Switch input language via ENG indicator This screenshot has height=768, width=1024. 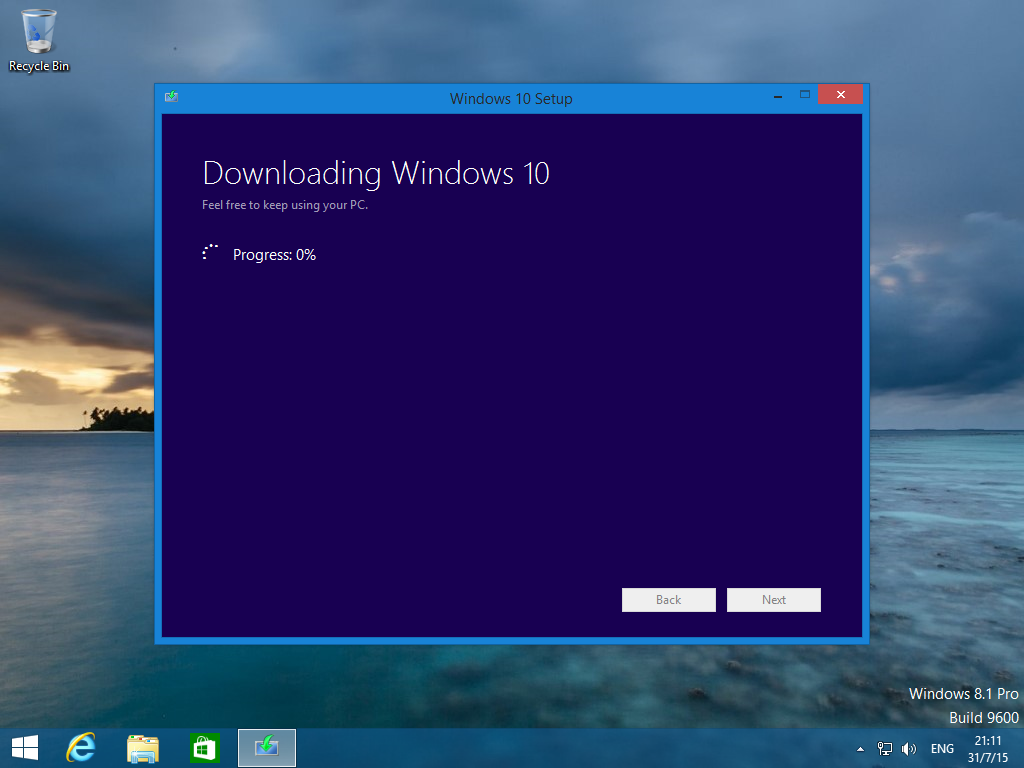[x=942, y=749]
